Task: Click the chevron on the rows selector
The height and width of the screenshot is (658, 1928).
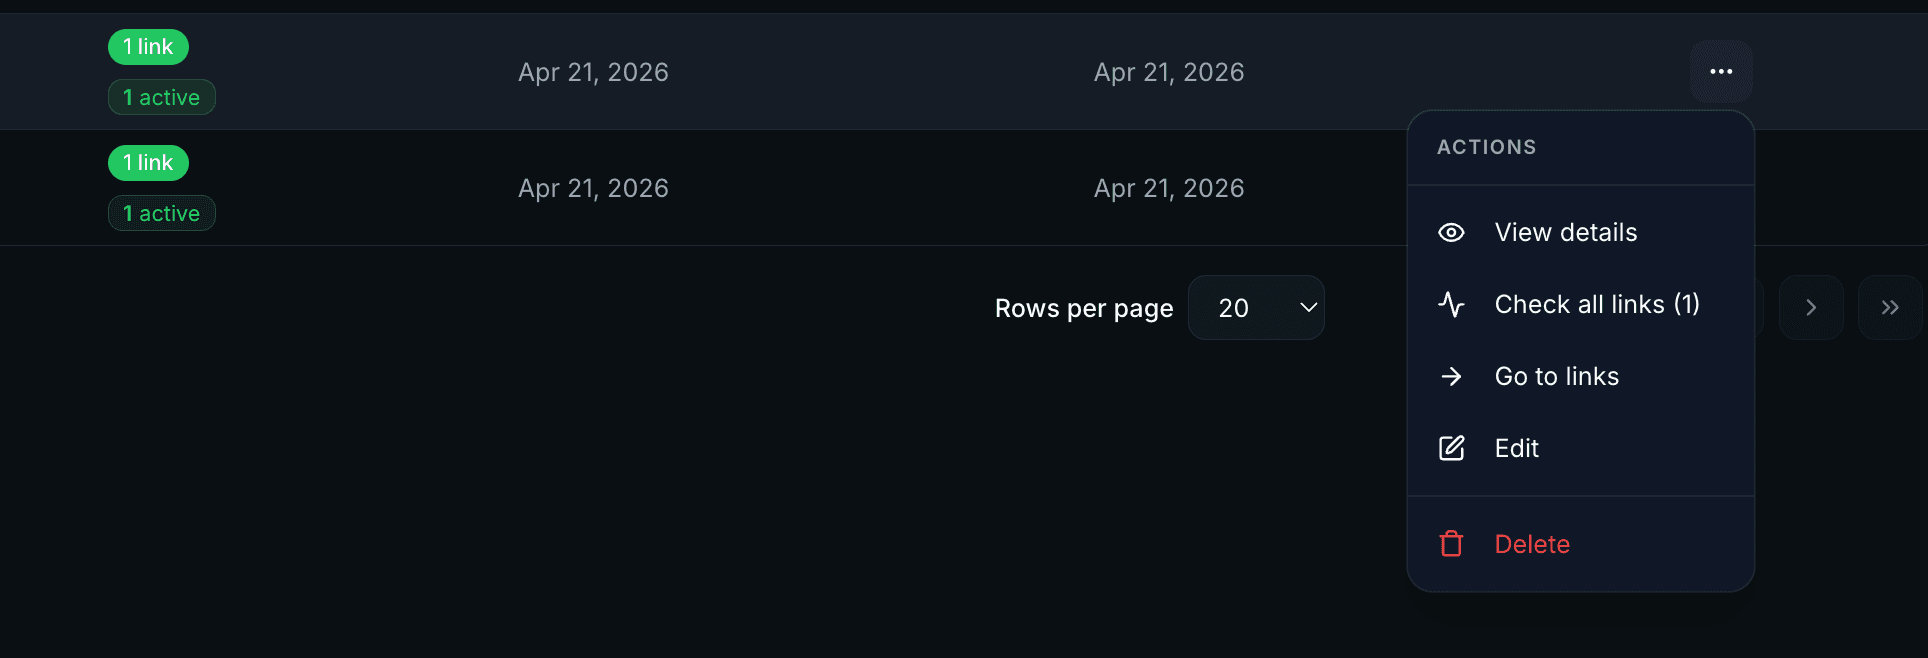Action: pos(1308,307)
